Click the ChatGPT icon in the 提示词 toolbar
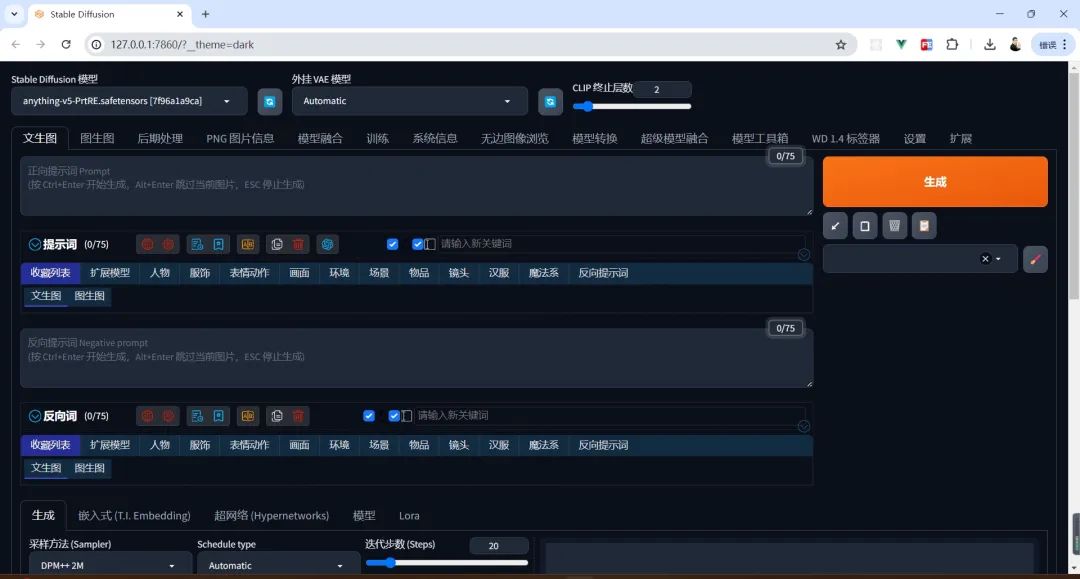 (x=327, y=244)
